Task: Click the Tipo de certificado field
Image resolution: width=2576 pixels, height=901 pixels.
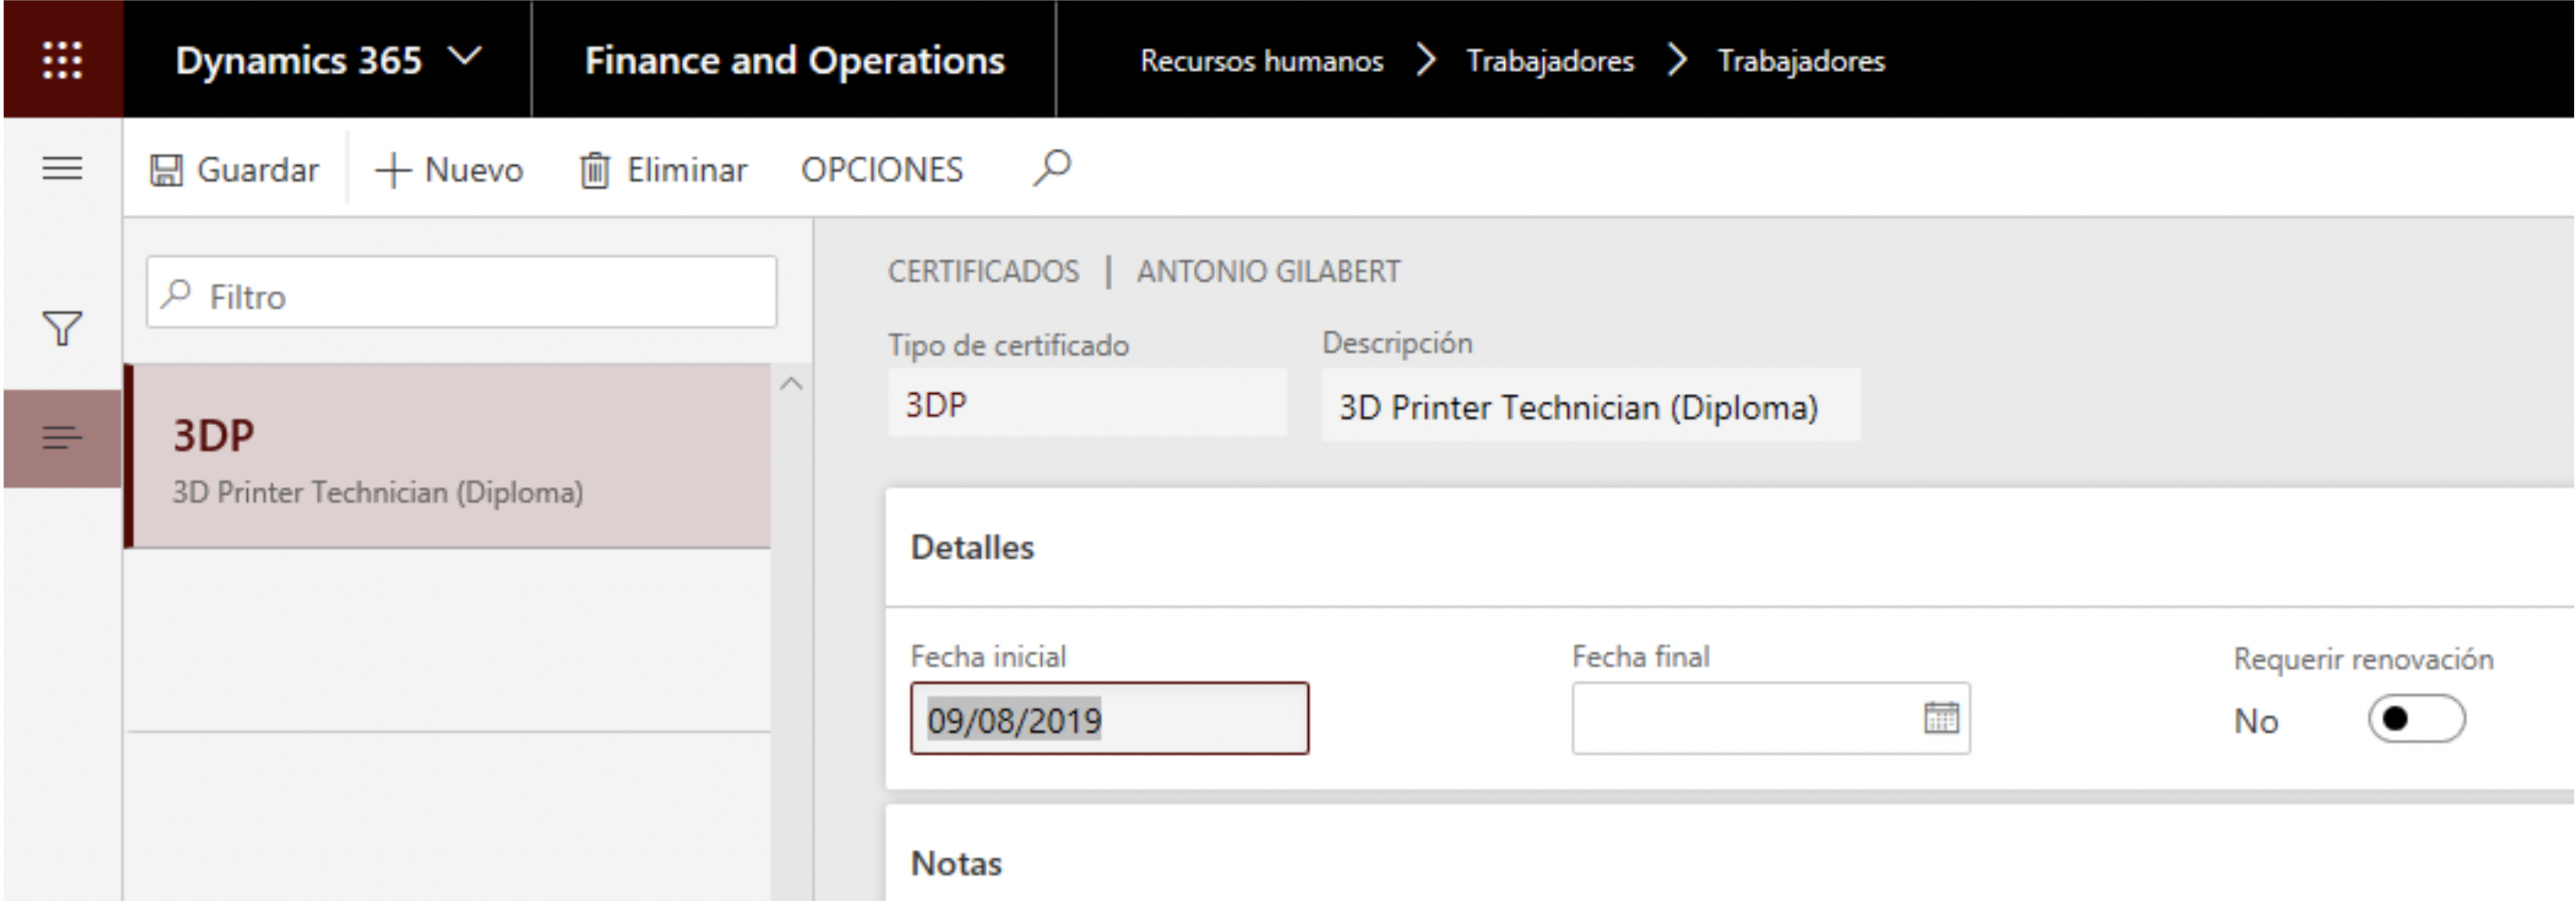Action: pos(1087,402)
